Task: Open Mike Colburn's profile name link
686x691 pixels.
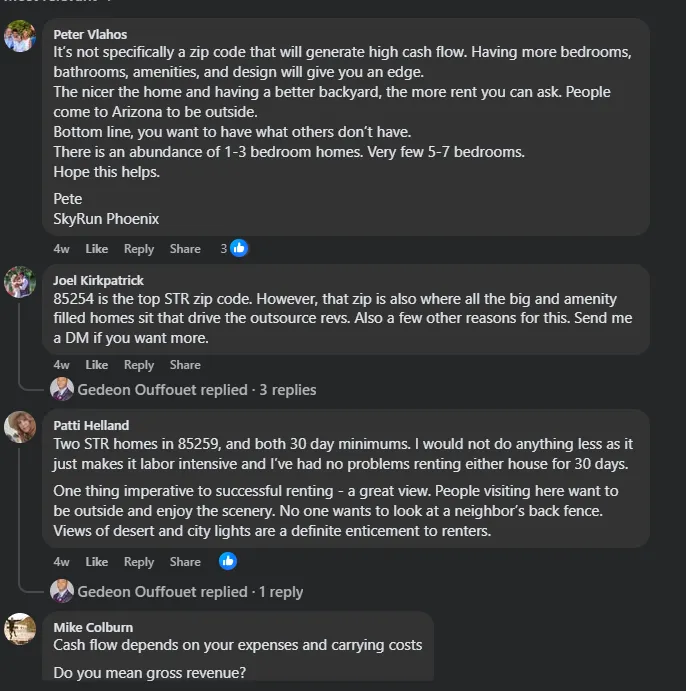Action: [x=93, y=627]
